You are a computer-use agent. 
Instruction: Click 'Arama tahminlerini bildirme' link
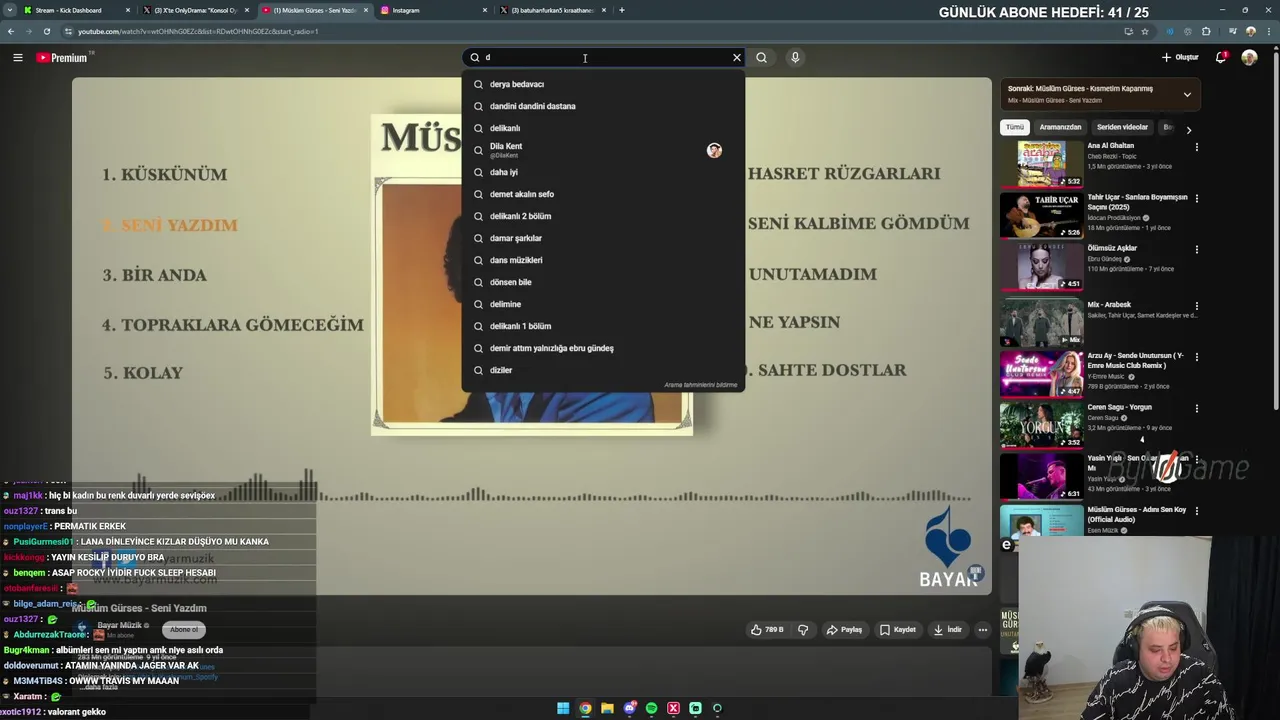pos(700,385)
